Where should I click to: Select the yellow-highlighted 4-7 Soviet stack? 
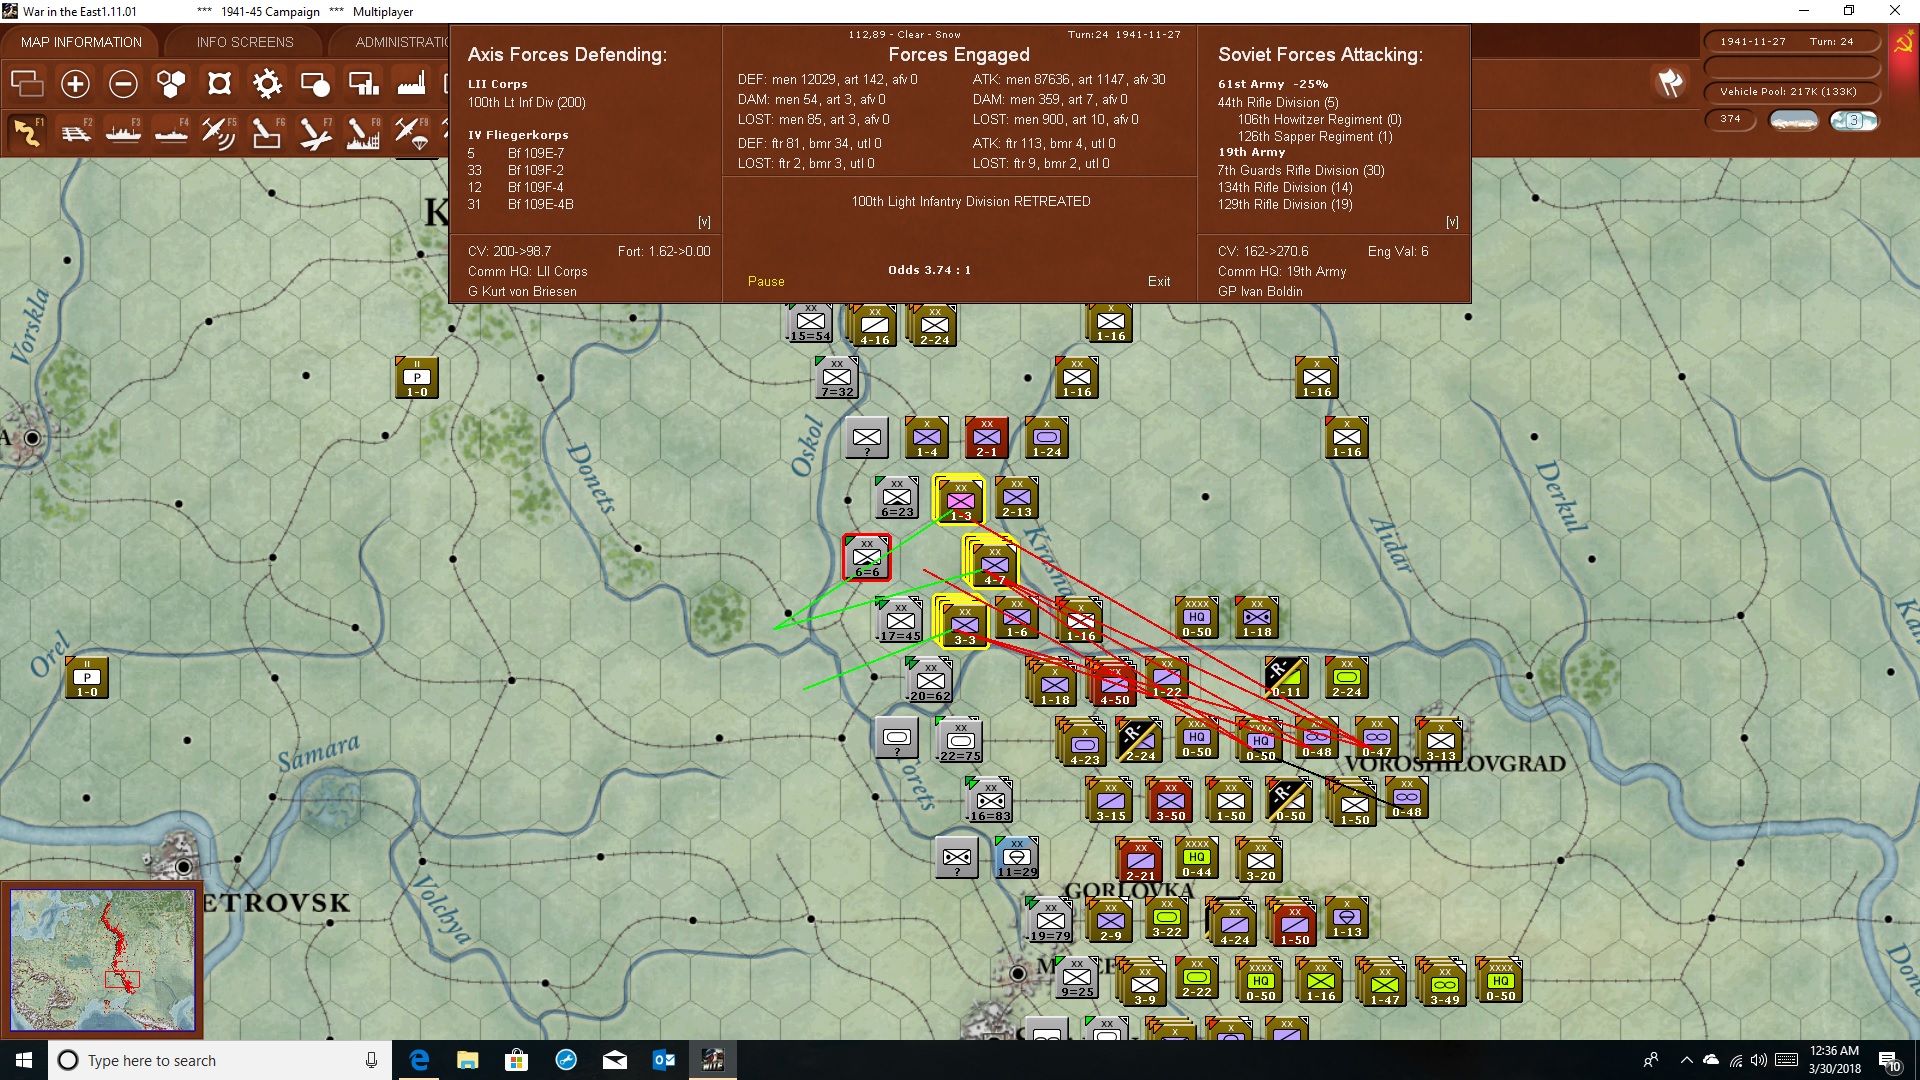pyautogui.click(x=992, y=562)
